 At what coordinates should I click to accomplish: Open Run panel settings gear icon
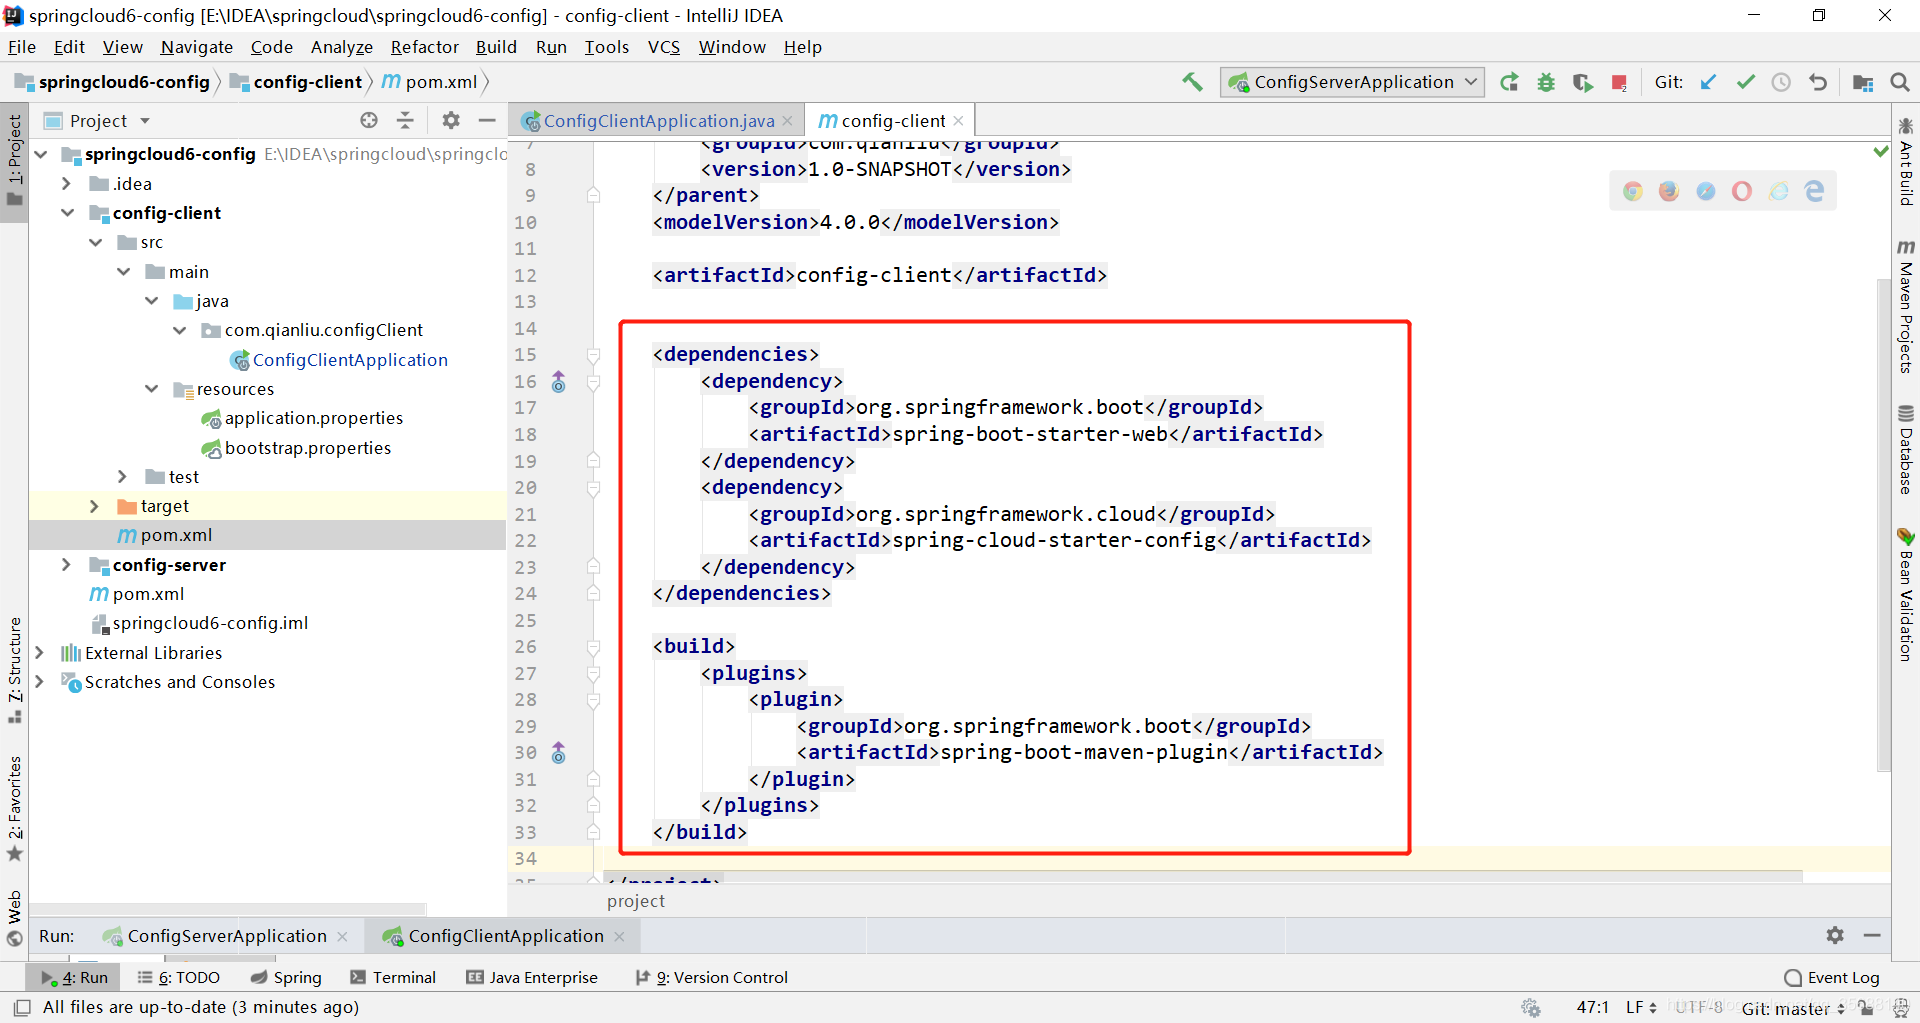click(1835, 935)
